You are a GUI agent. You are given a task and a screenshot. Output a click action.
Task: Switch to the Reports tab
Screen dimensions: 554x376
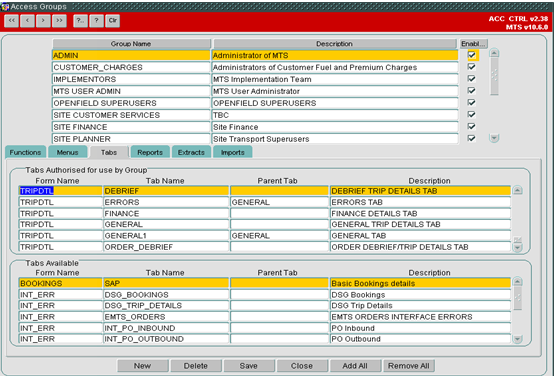(150, 152)
